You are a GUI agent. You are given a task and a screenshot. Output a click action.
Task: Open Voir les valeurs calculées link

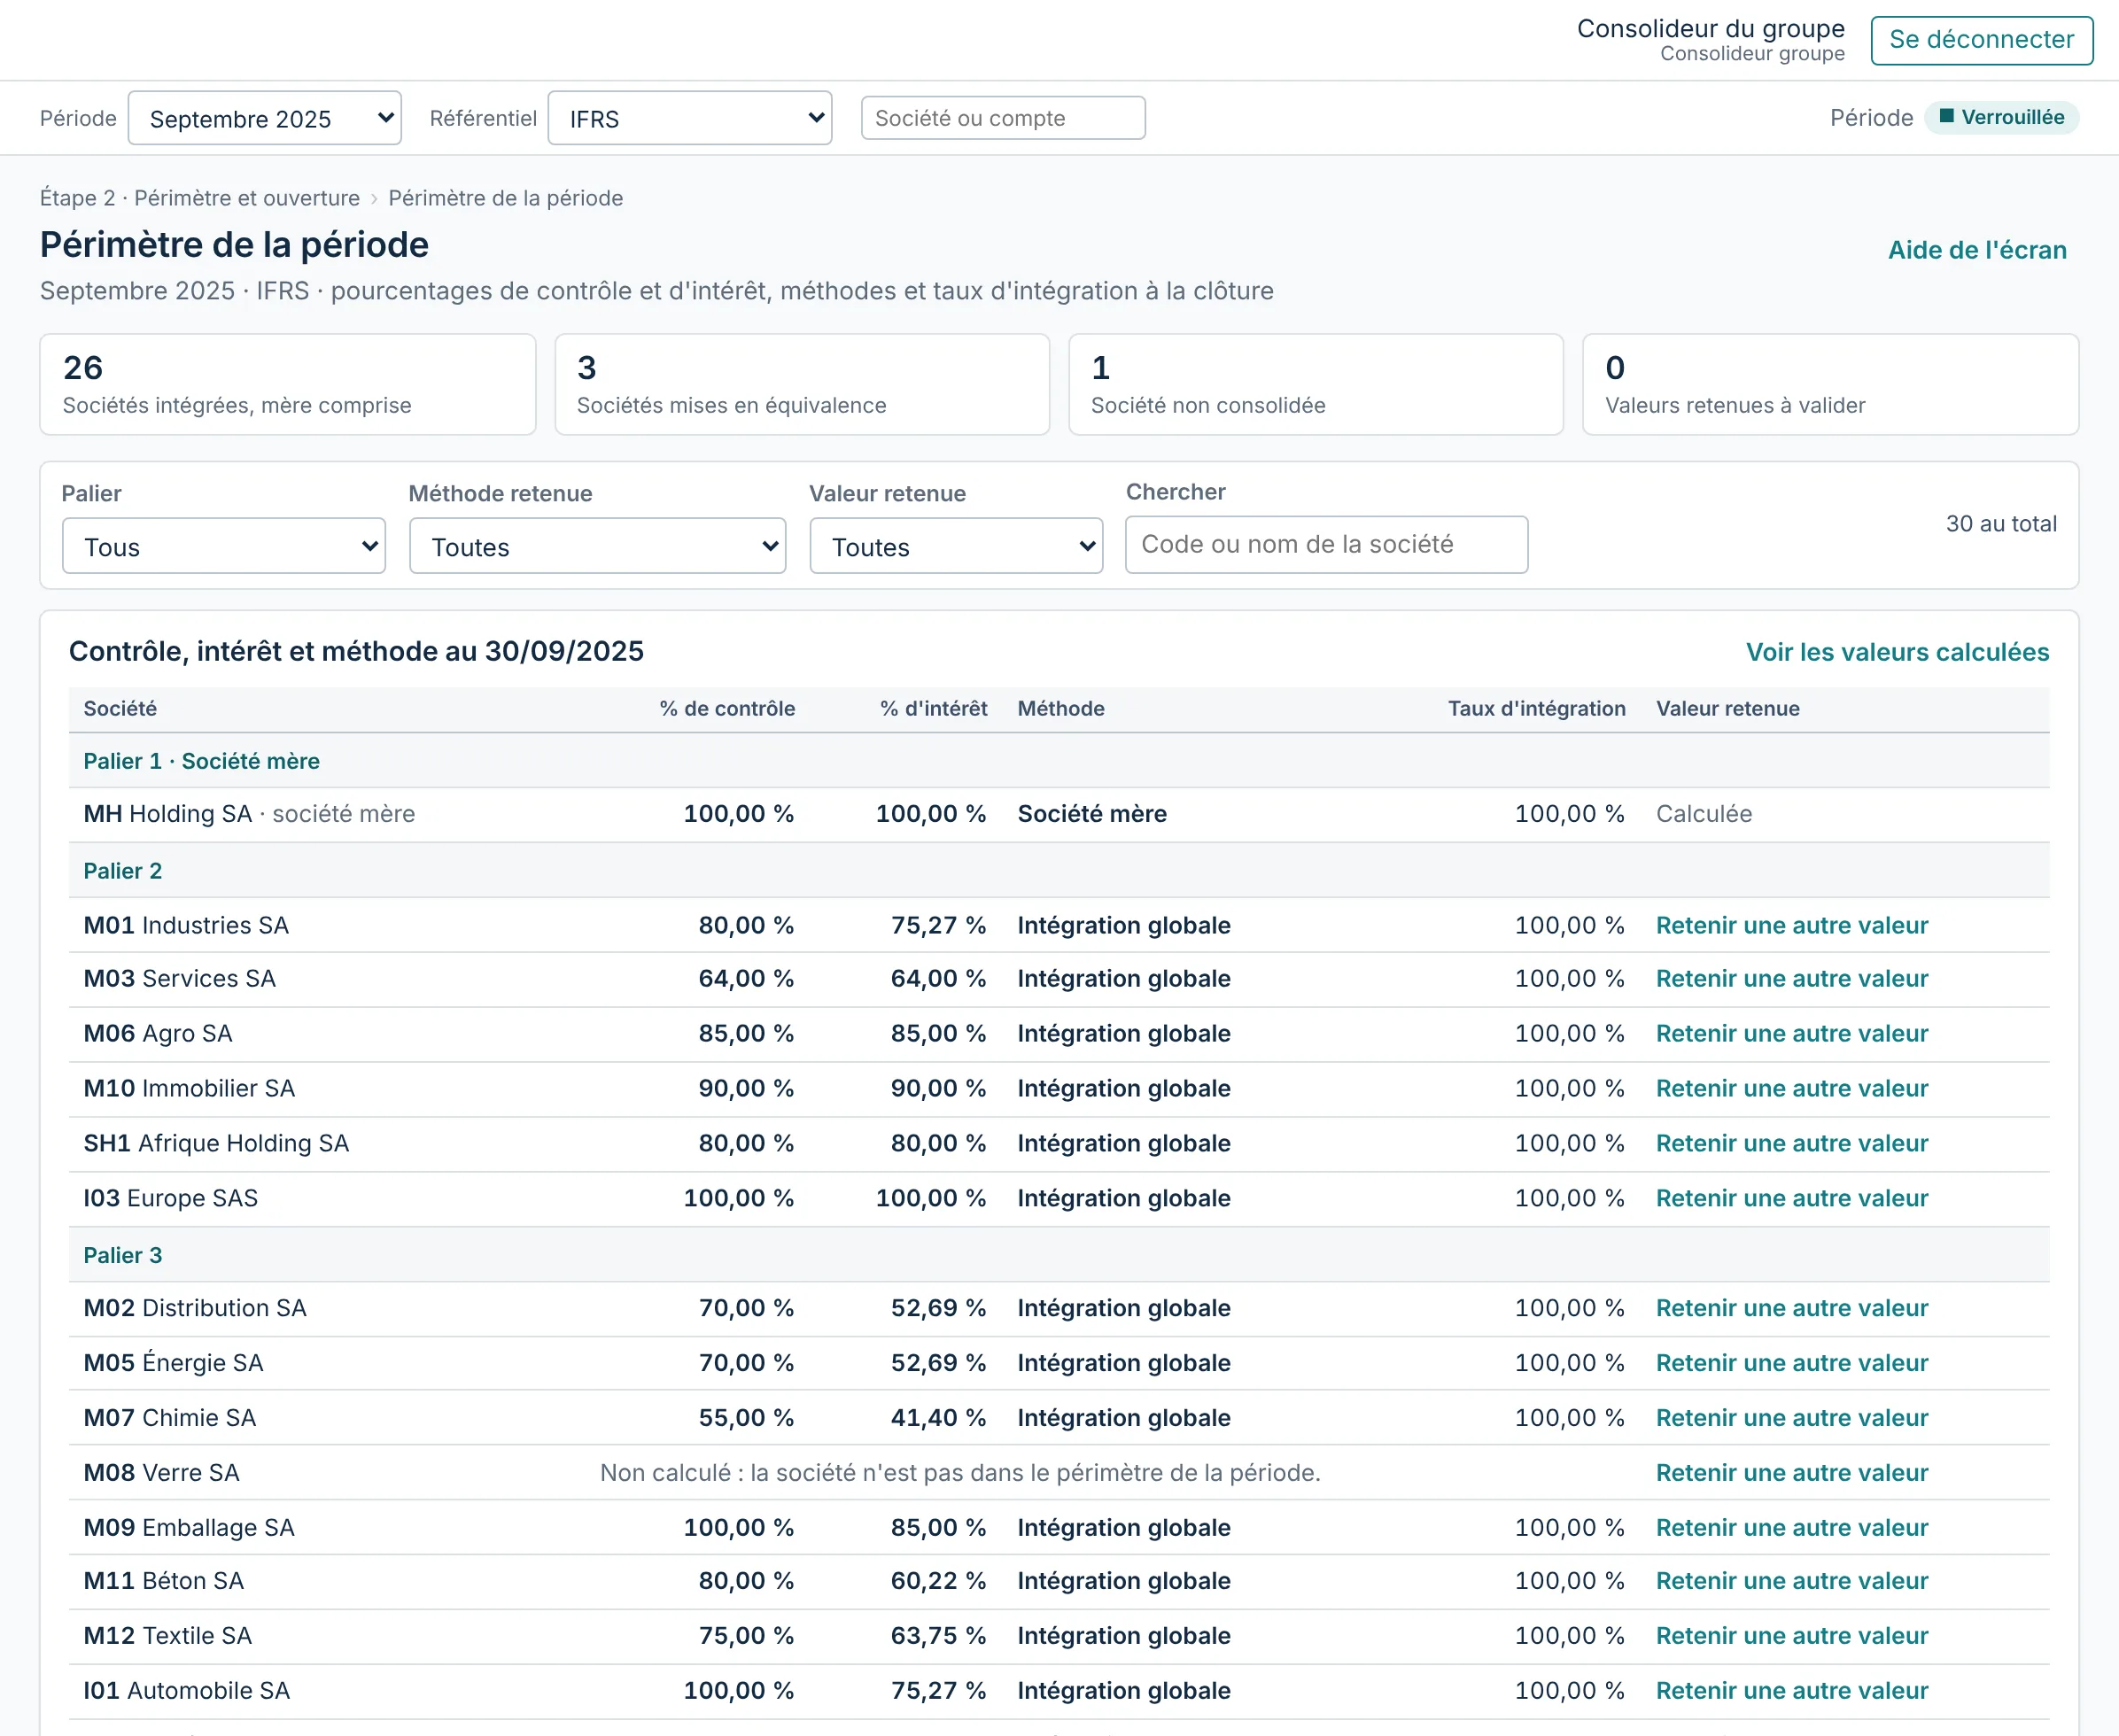(1897, 652)
